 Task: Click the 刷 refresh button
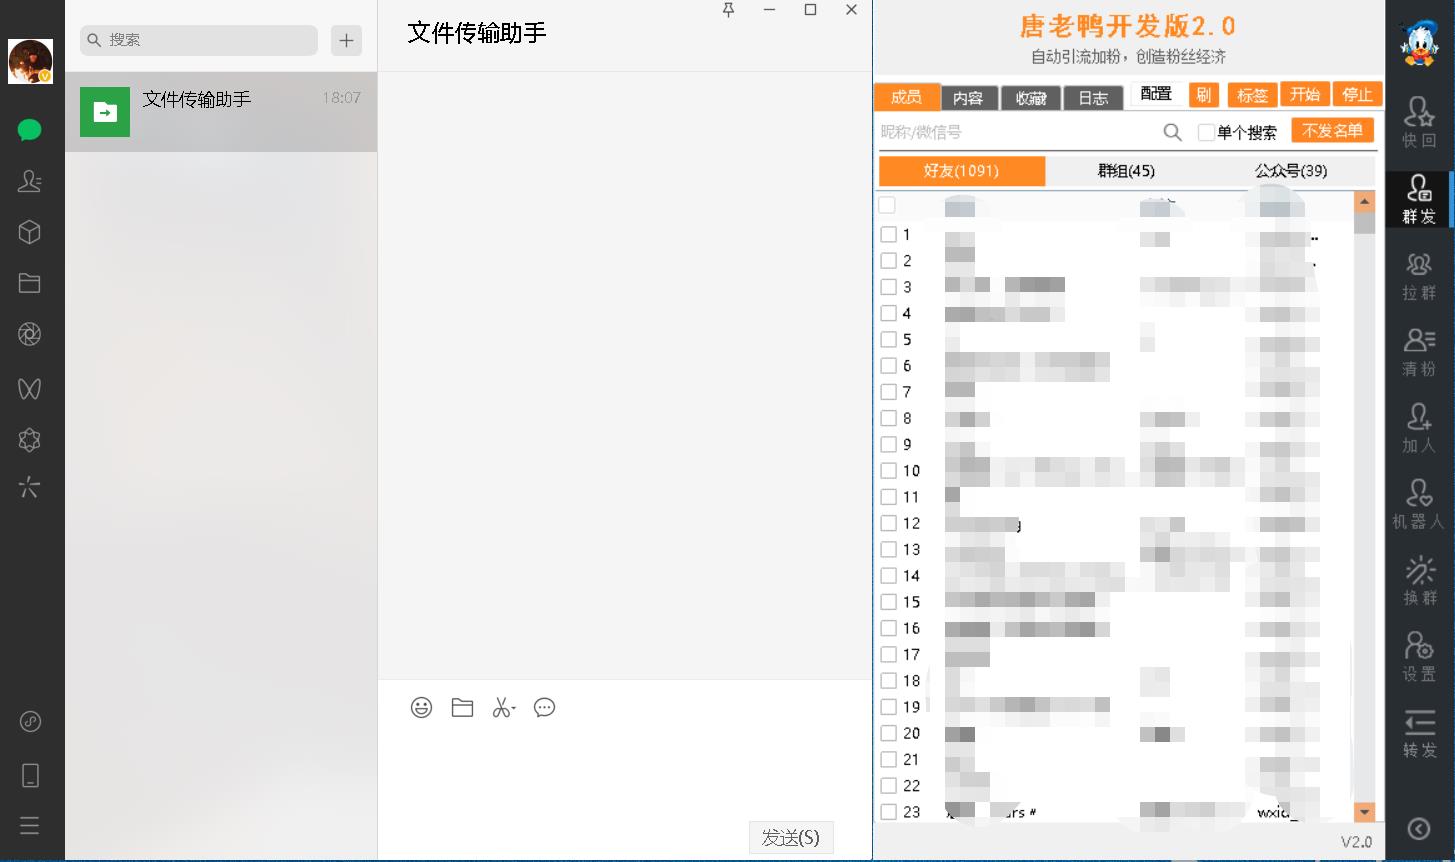(x=1204, y=94)
